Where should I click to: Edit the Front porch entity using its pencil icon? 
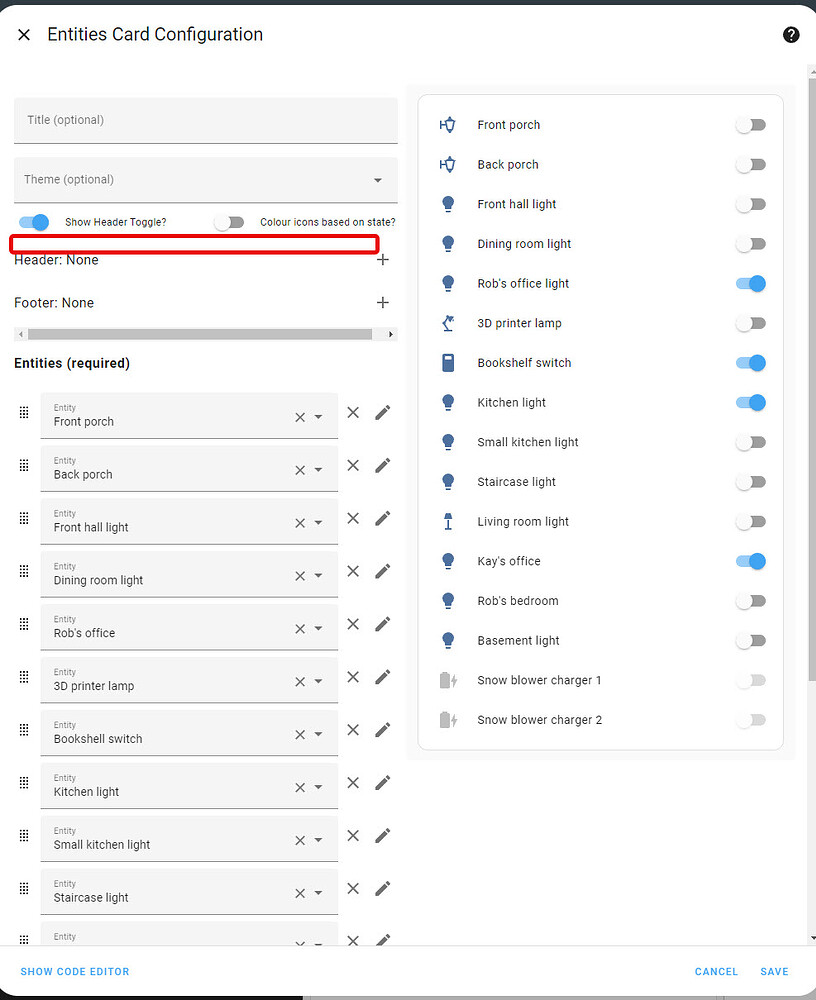[383, 412]
